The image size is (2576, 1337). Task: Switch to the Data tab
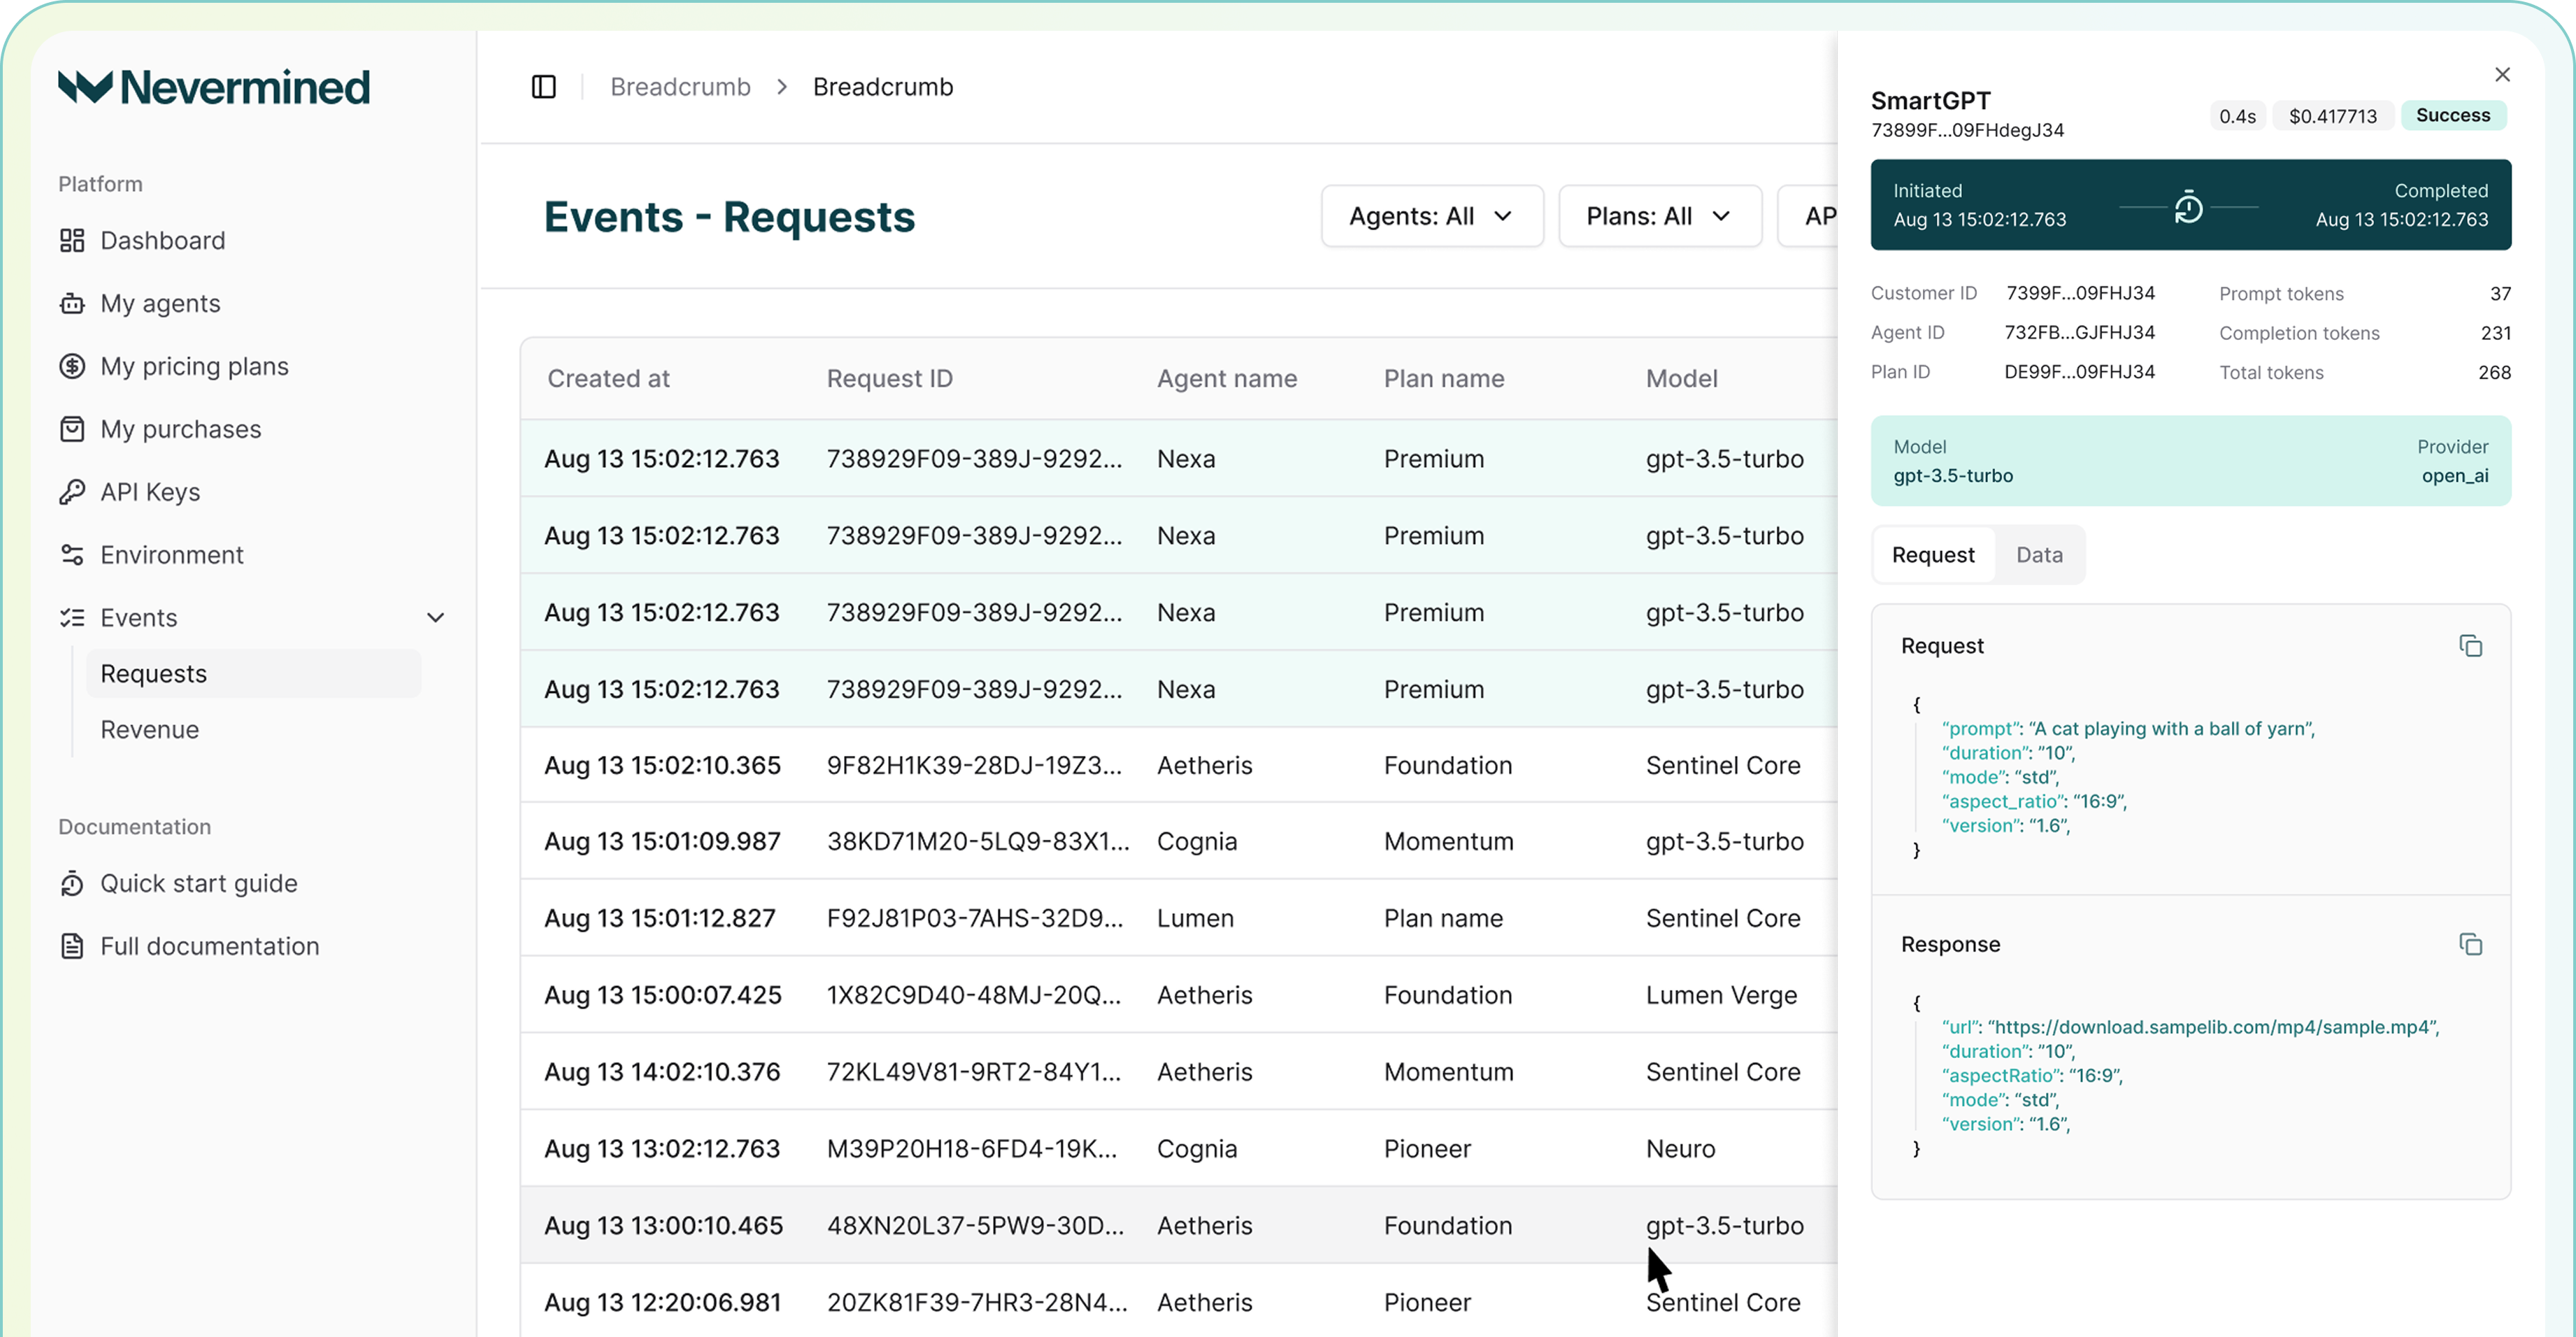[x=2040, y=554]
